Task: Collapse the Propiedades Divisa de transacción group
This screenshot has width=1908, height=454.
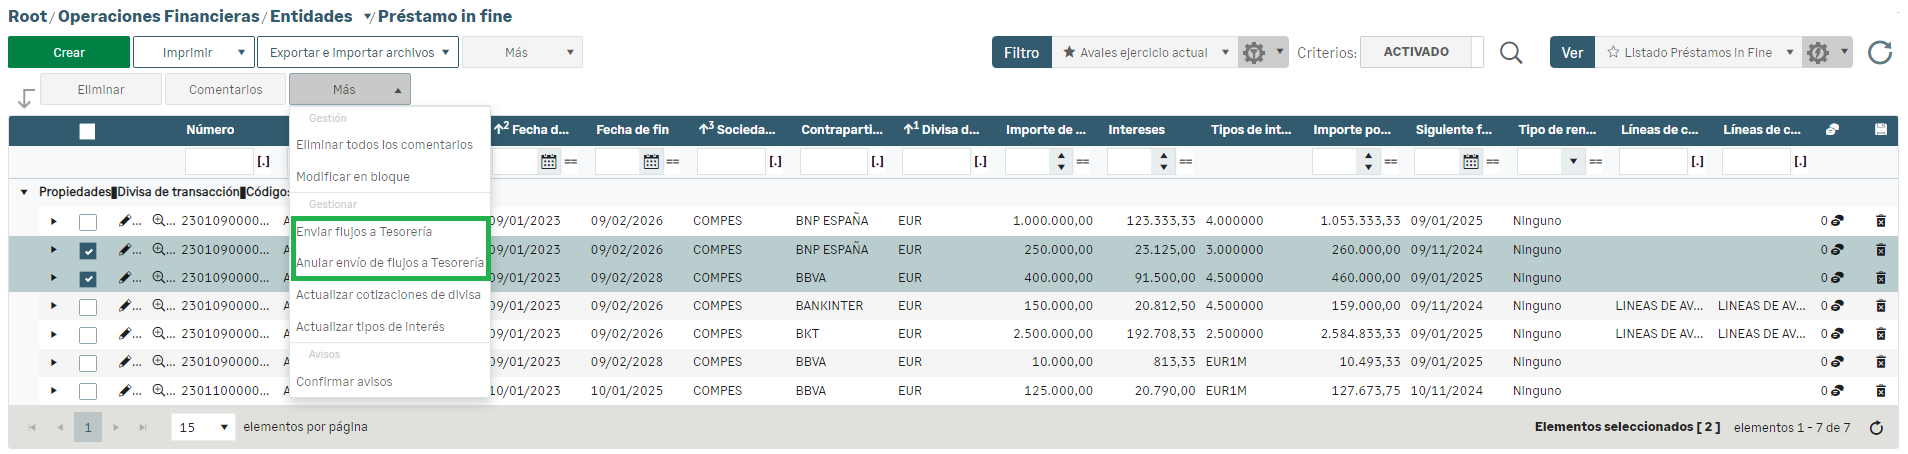Action: pos(24,192)
